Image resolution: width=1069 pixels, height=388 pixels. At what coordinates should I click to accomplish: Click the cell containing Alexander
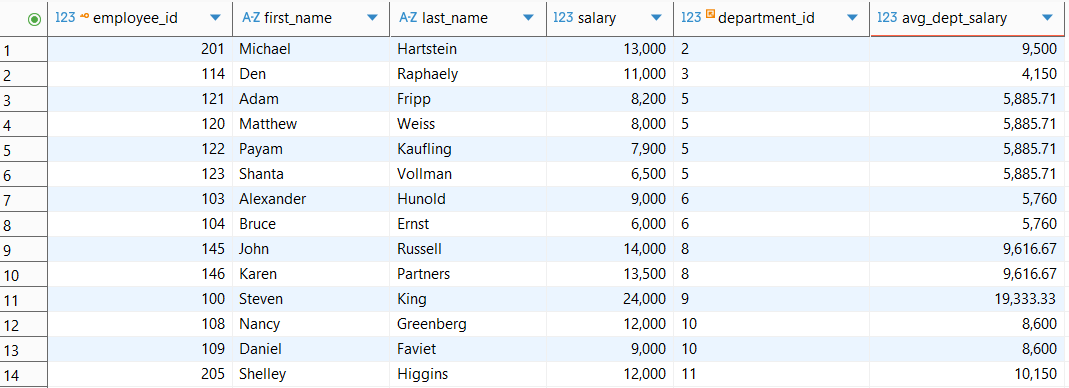[x=312, y=199]
